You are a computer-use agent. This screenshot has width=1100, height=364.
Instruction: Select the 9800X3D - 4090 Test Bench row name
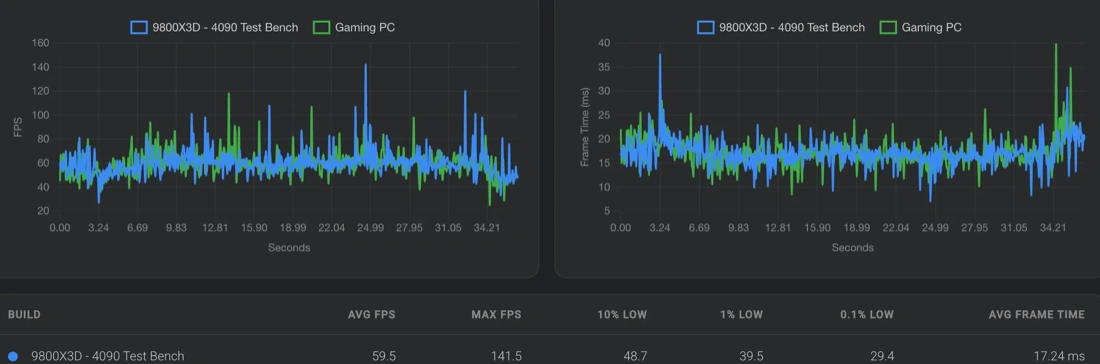[x=108, y=356]
